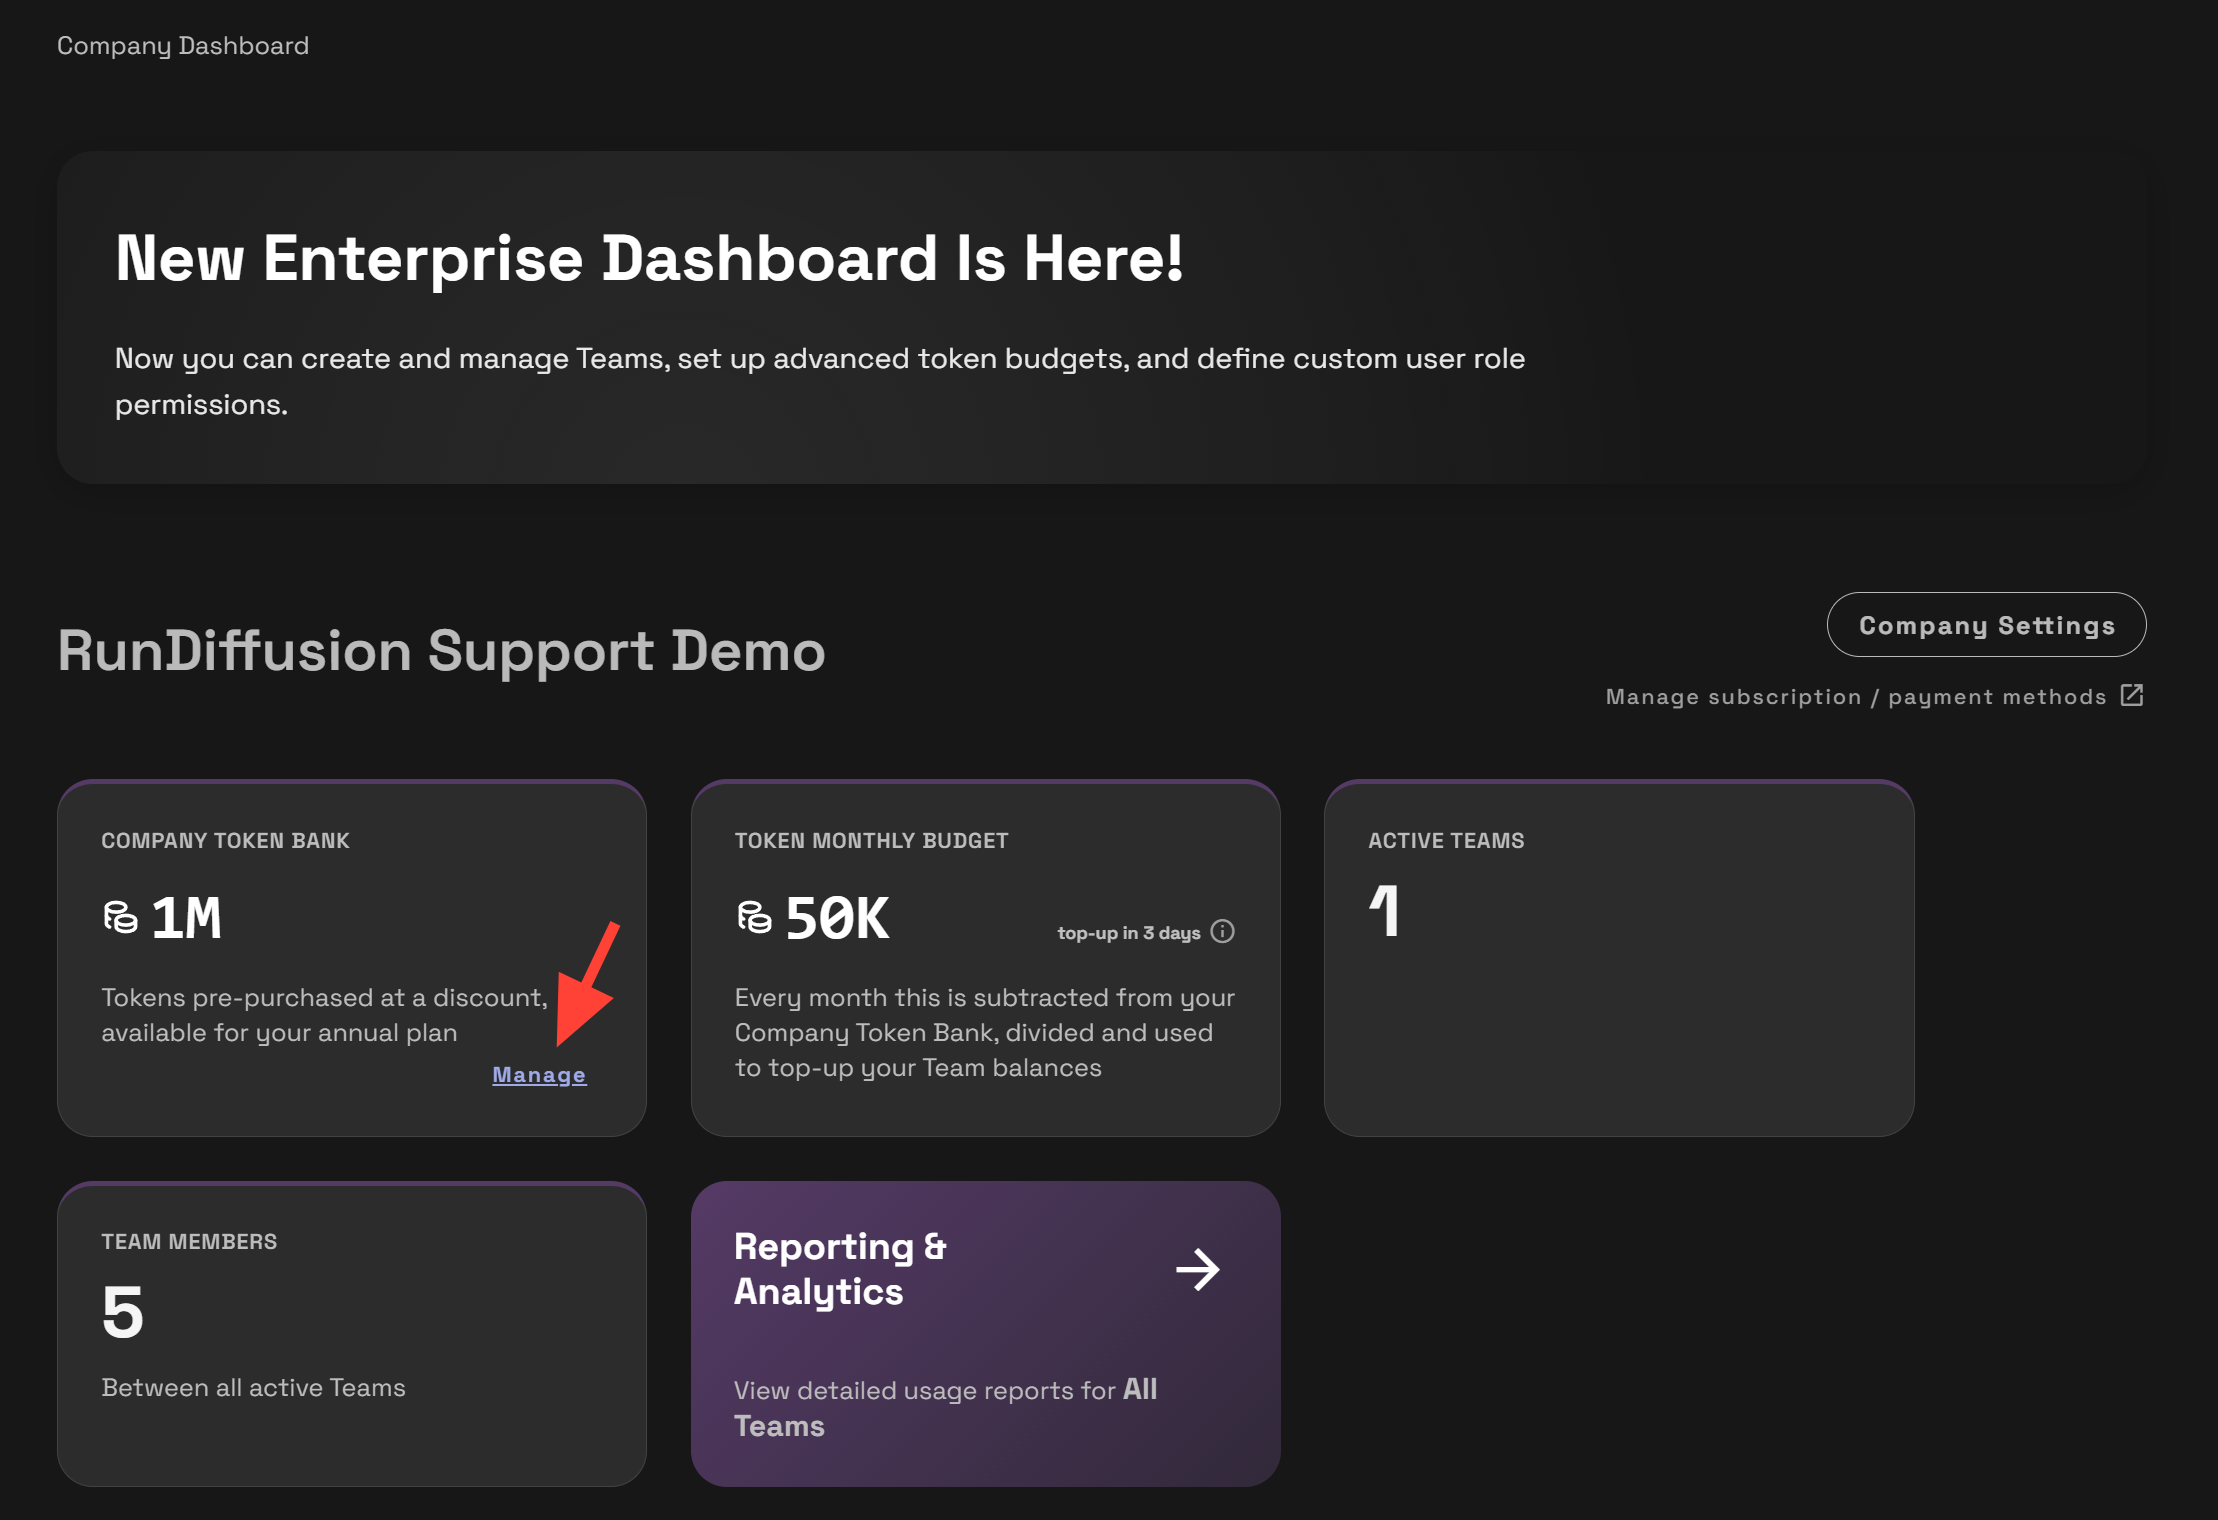Viewport: 2218px width, 1520px height.
Task: Click the team members count 5
Action: pos(123,1312)
